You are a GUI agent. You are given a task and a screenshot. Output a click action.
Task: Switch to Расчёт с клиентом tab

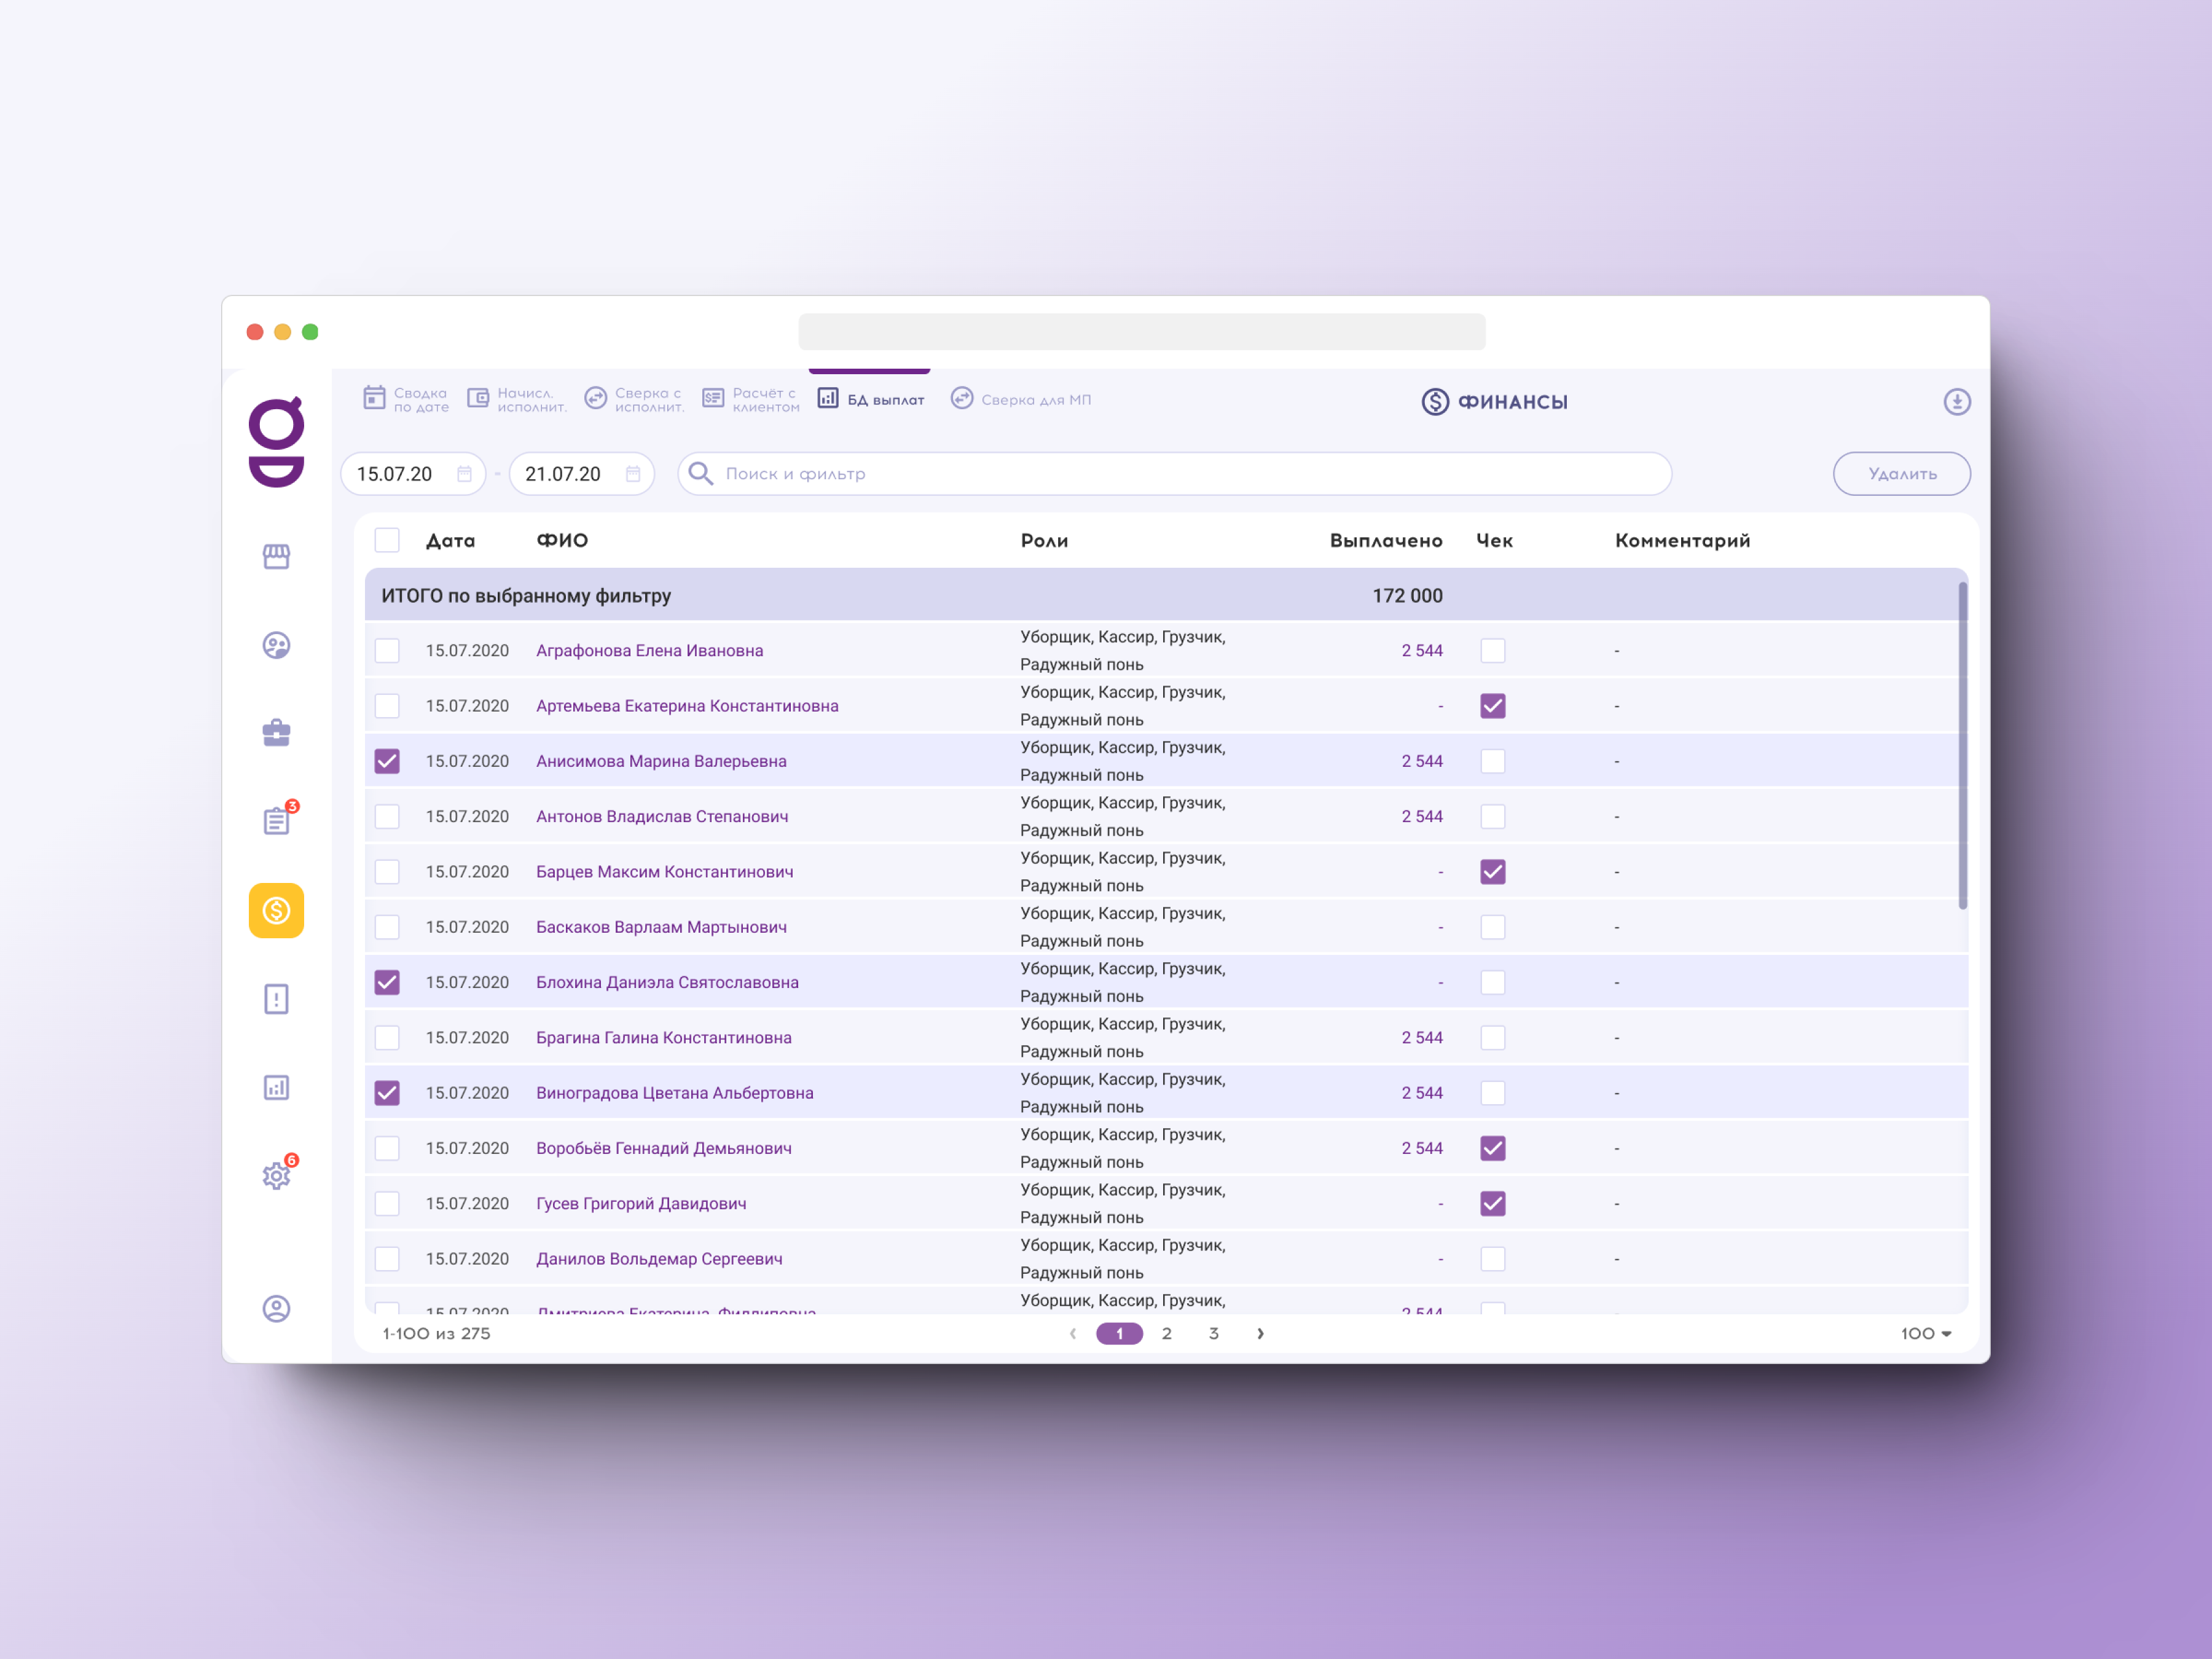pos(751,399)
